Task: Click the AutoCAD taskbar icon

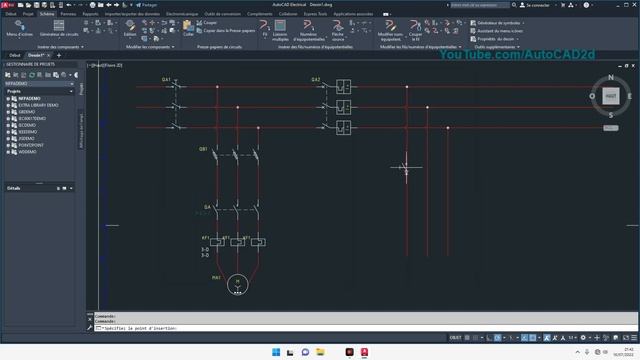Action: 364,352
